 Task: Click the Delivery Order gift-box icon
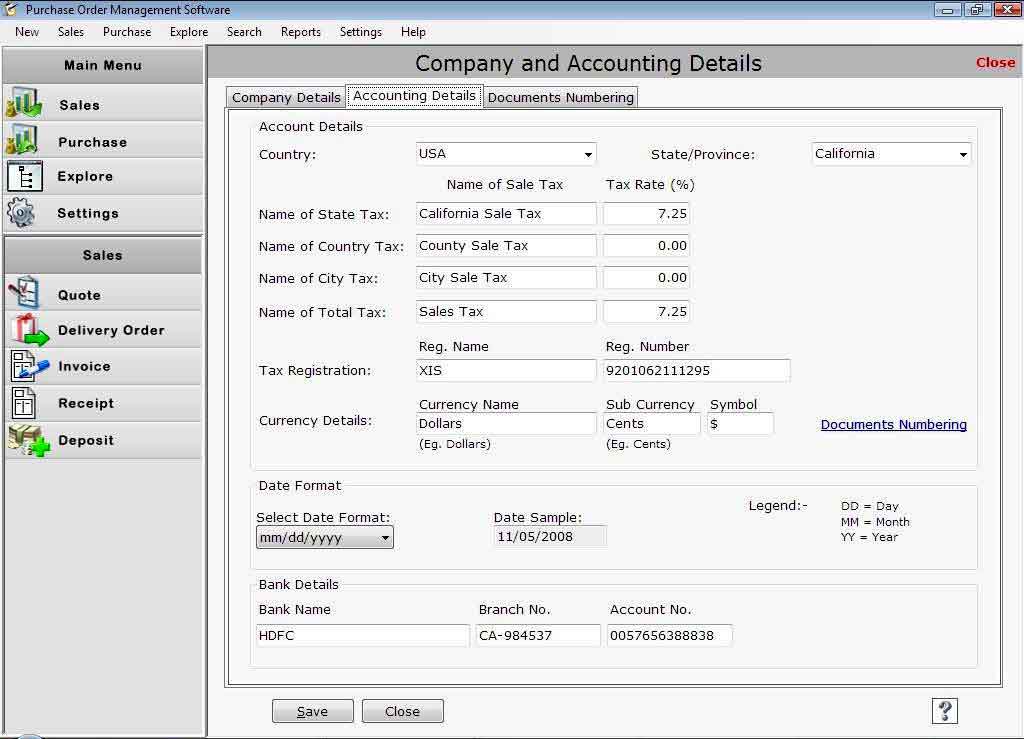point(29,330)
